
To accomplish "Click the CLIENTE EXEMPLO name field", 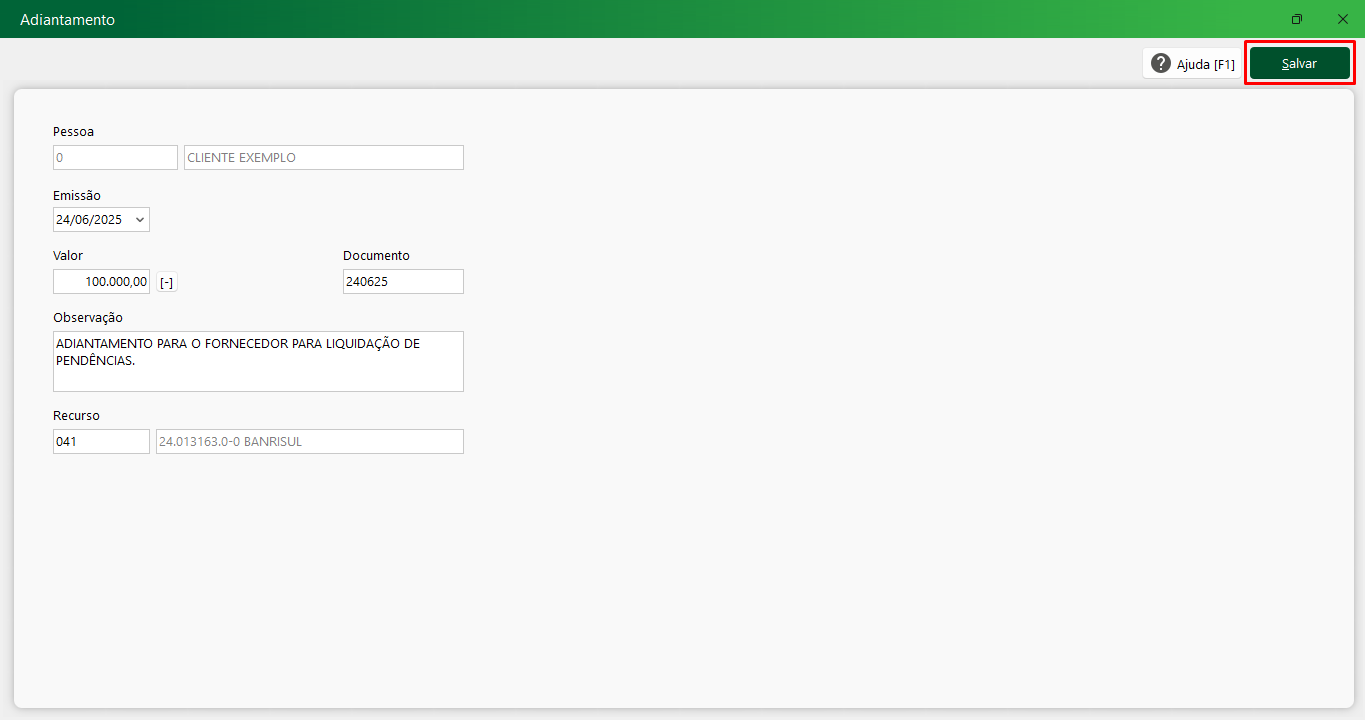I will pyautogui.click(x=323, y=158).
